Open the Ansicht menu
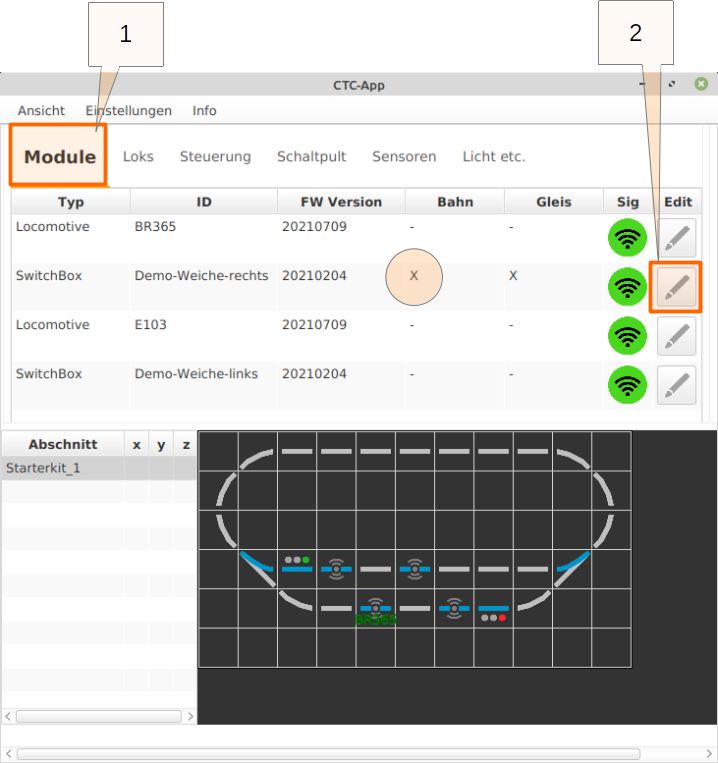 [41, 110]
